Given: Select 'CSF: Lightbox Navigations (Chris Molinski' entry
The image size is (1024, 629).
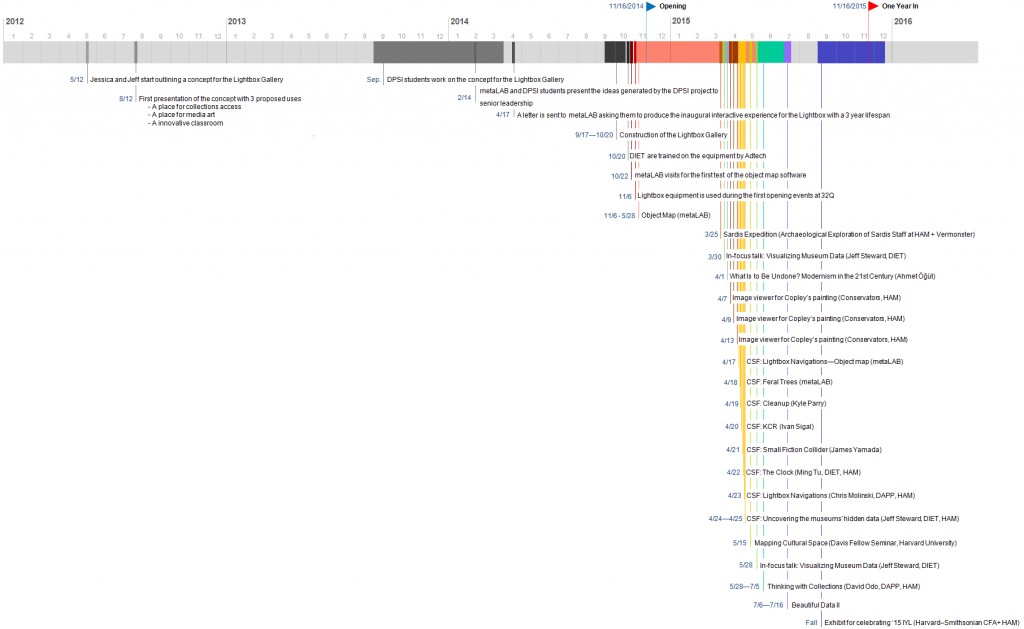Looking at the screenshot, I should tap(831, 496).
